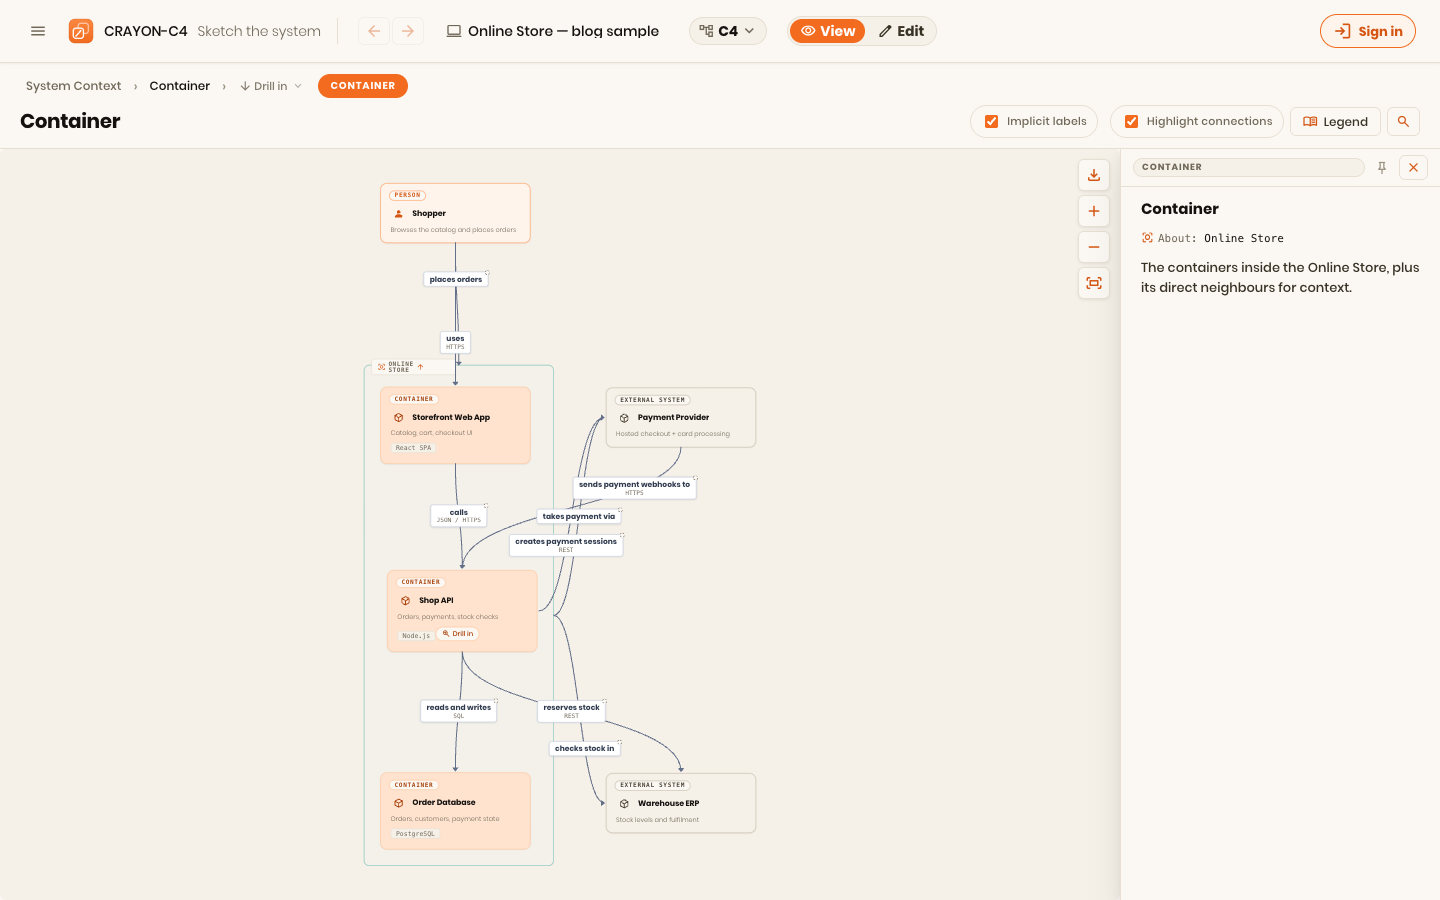Image resolution: width=1440 pixels, height=900 pixels.
Task: Toggle the Implicit labels checkbox
Action: pyautogui.click(x=992, y=122)
